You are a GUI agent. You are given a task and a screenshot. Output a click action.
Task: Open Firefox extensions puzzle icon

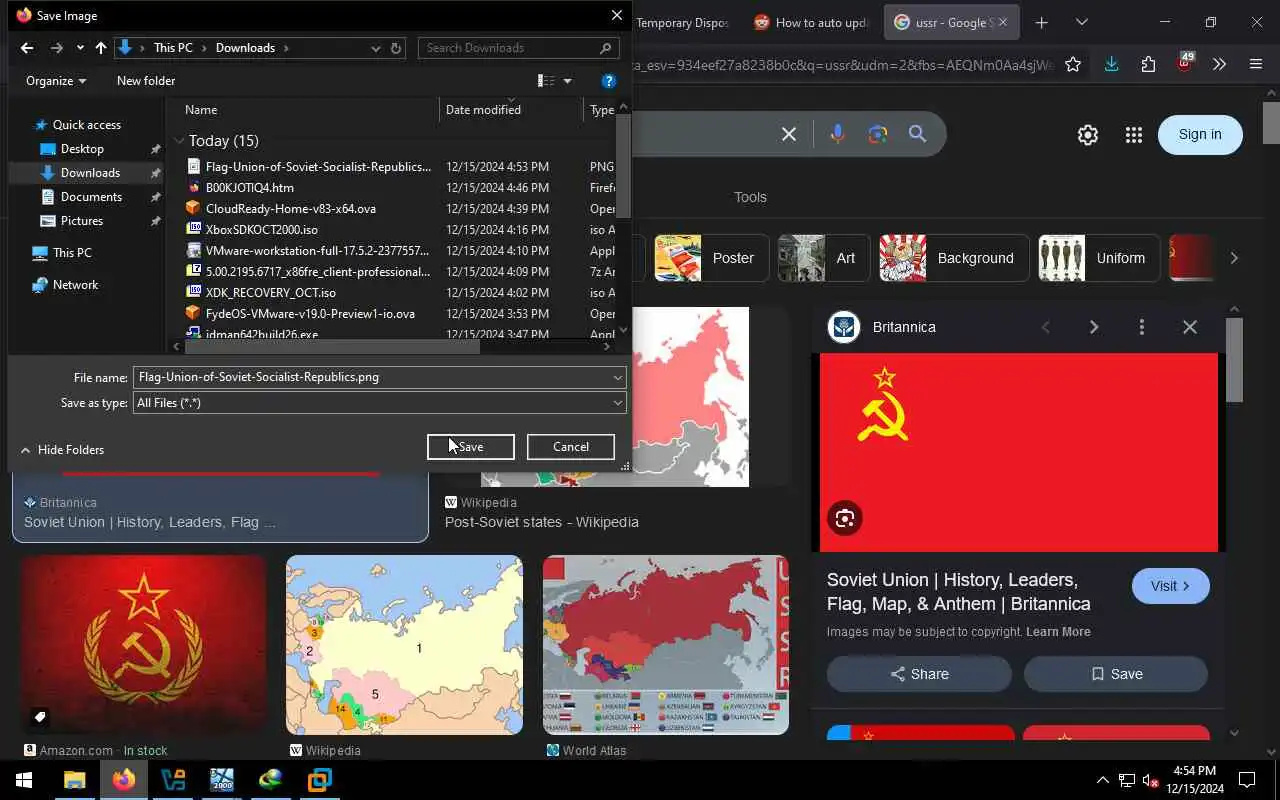(x=1148, y=64)
